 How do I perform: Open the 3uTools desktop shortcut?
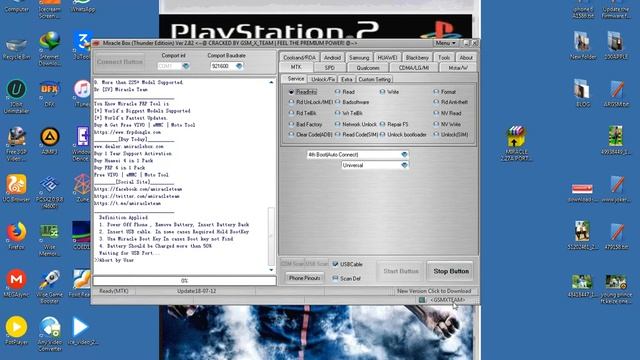(x=82, y=46)
